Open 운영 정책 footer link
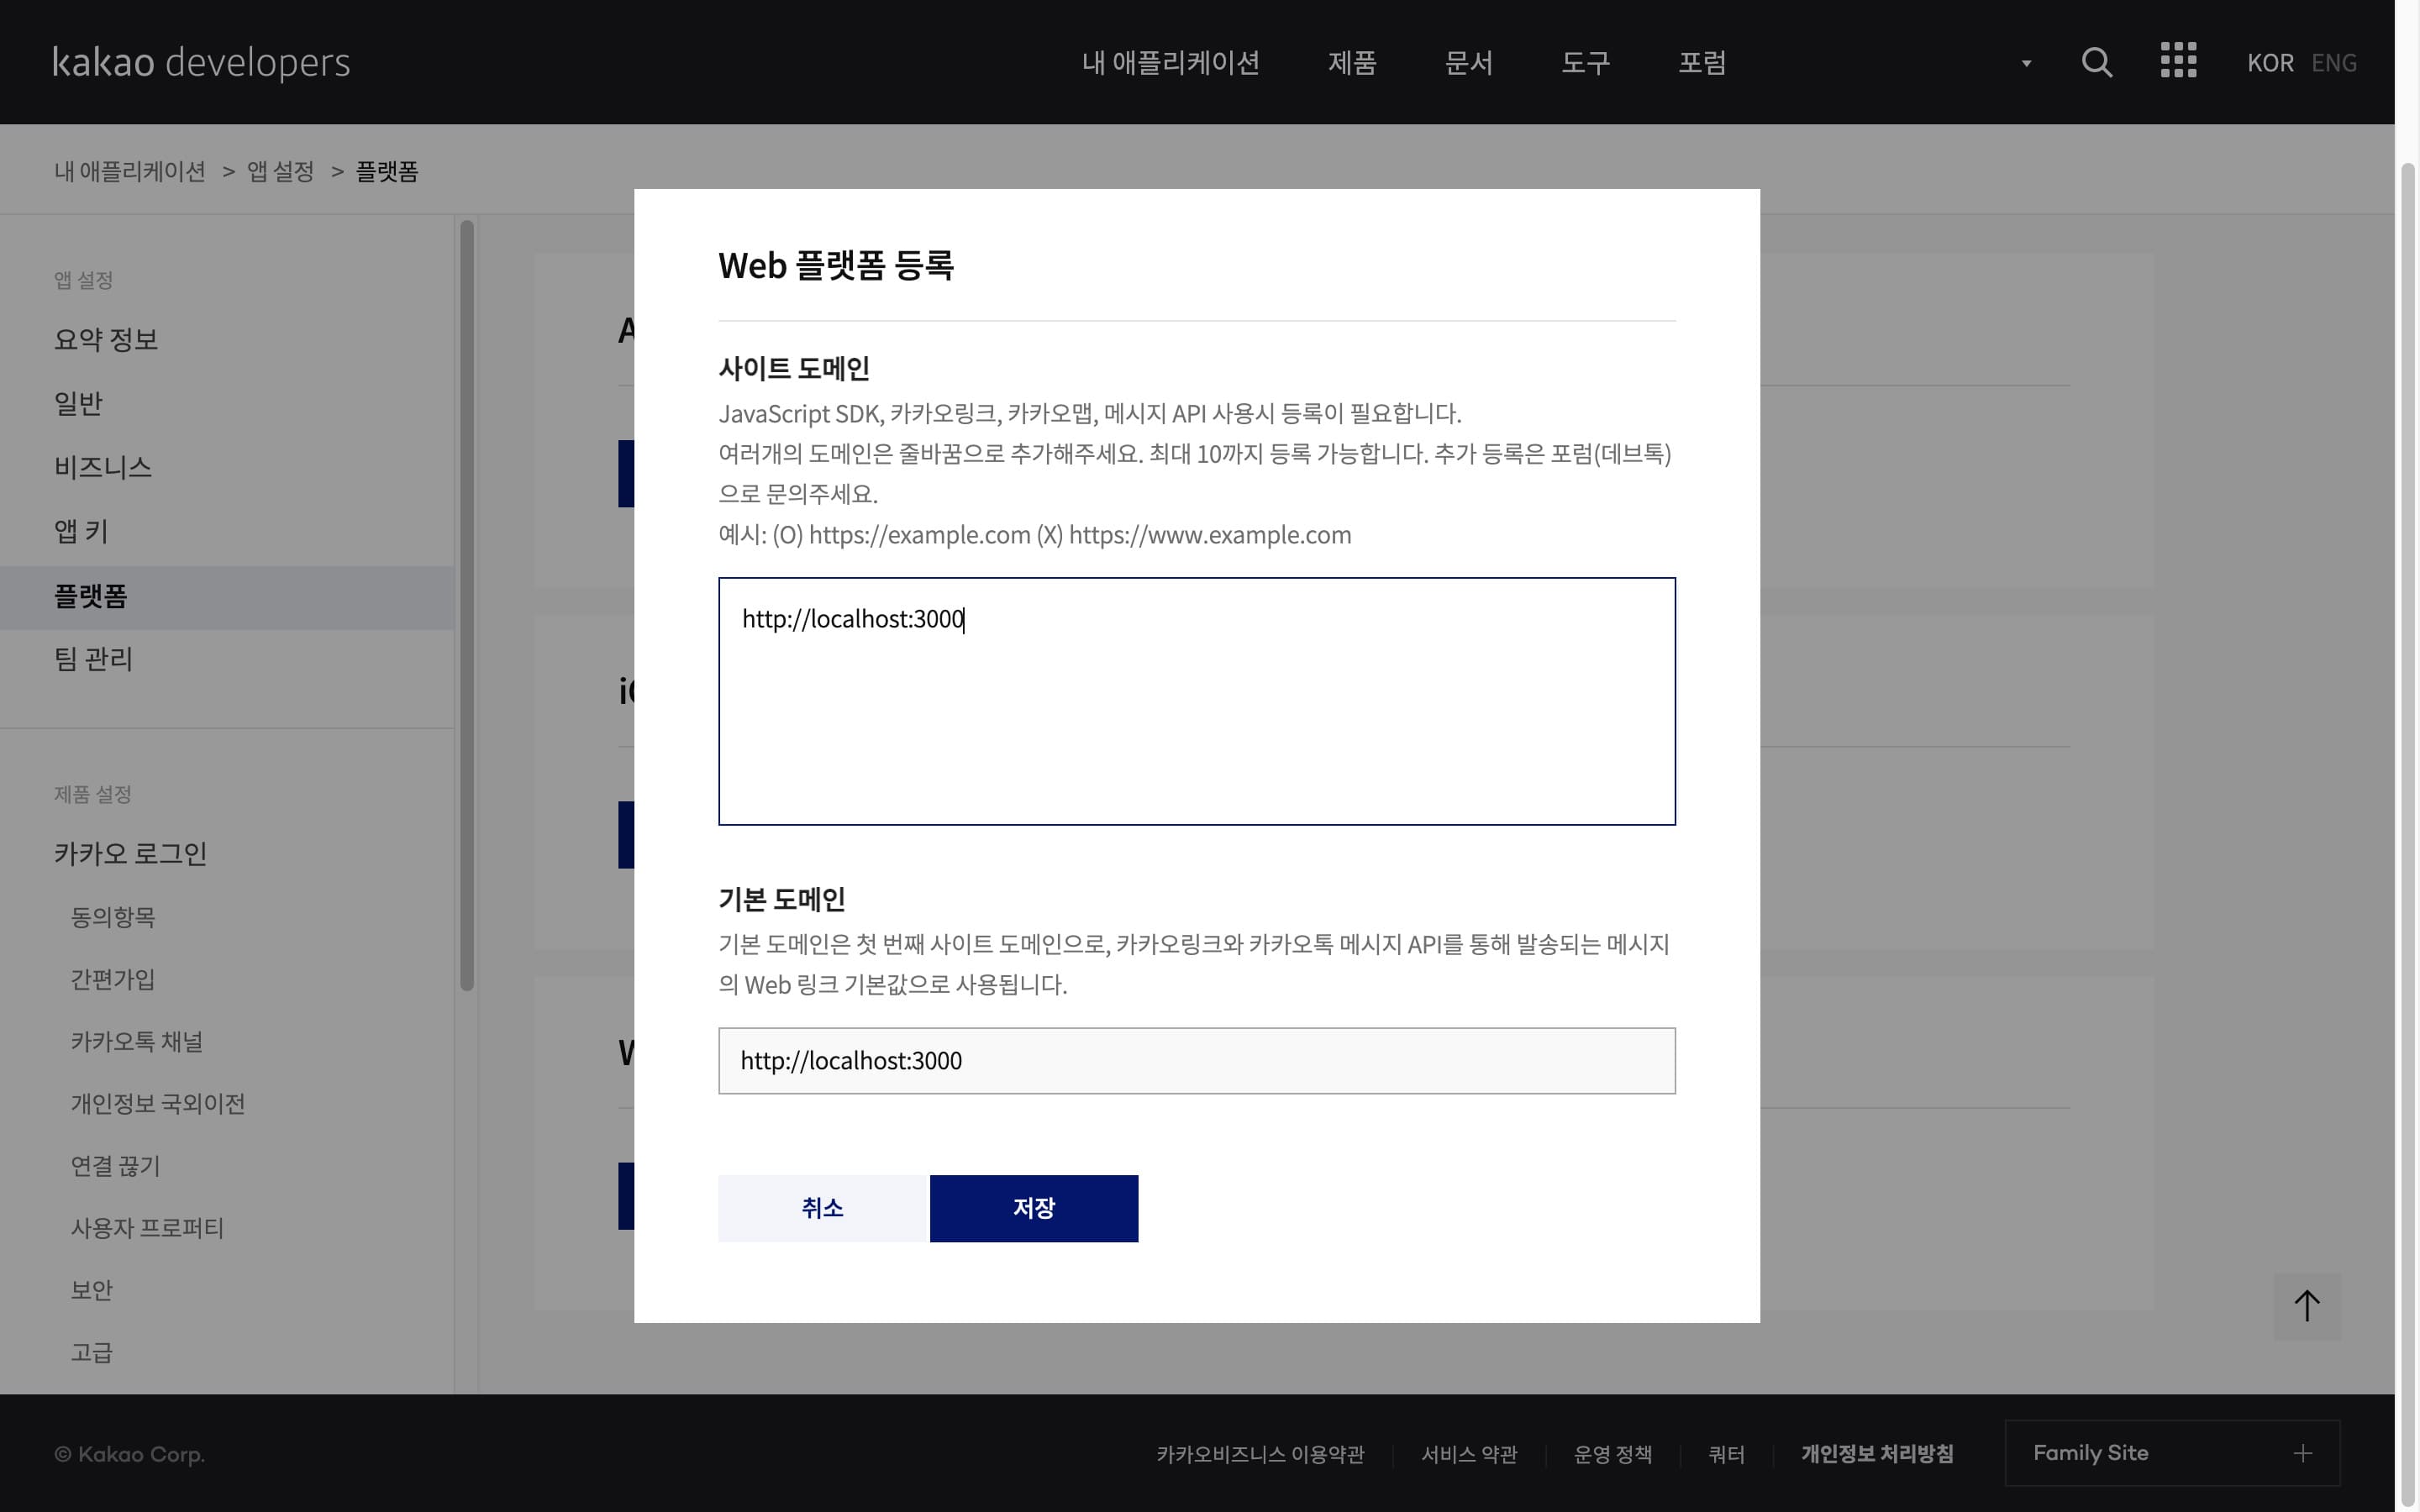The width and height of the screenshot is (2420, 1512). [1612, 1454]
